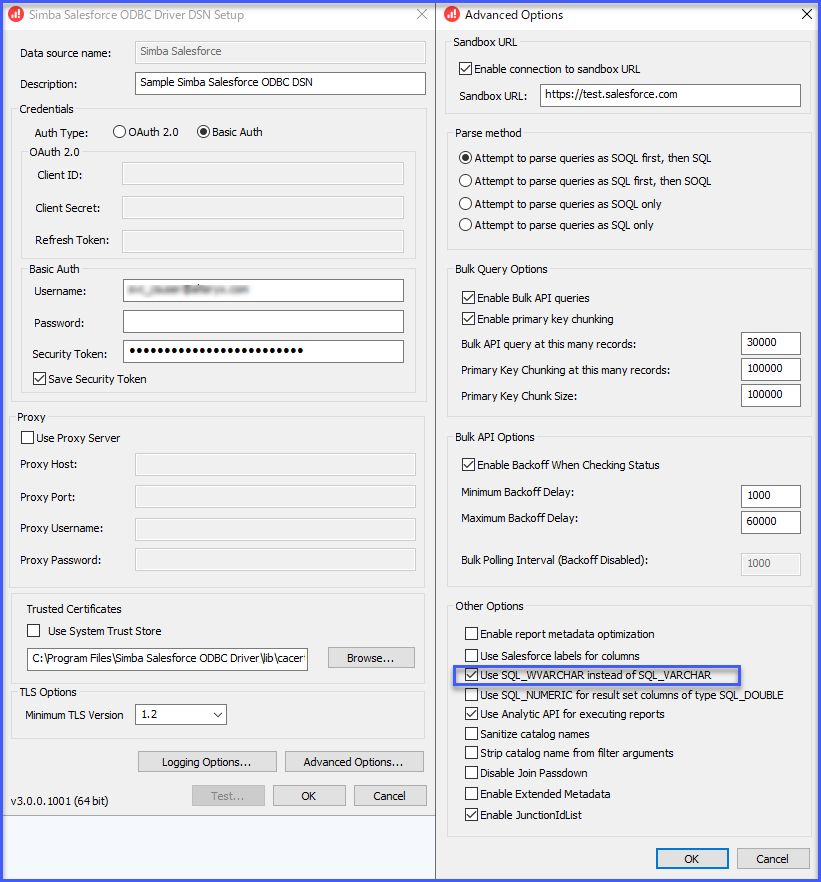Image resolution: width=821 pixels, height=882 pixels.
Task: Click the Proxy Port field
Action: coord(276,497)
